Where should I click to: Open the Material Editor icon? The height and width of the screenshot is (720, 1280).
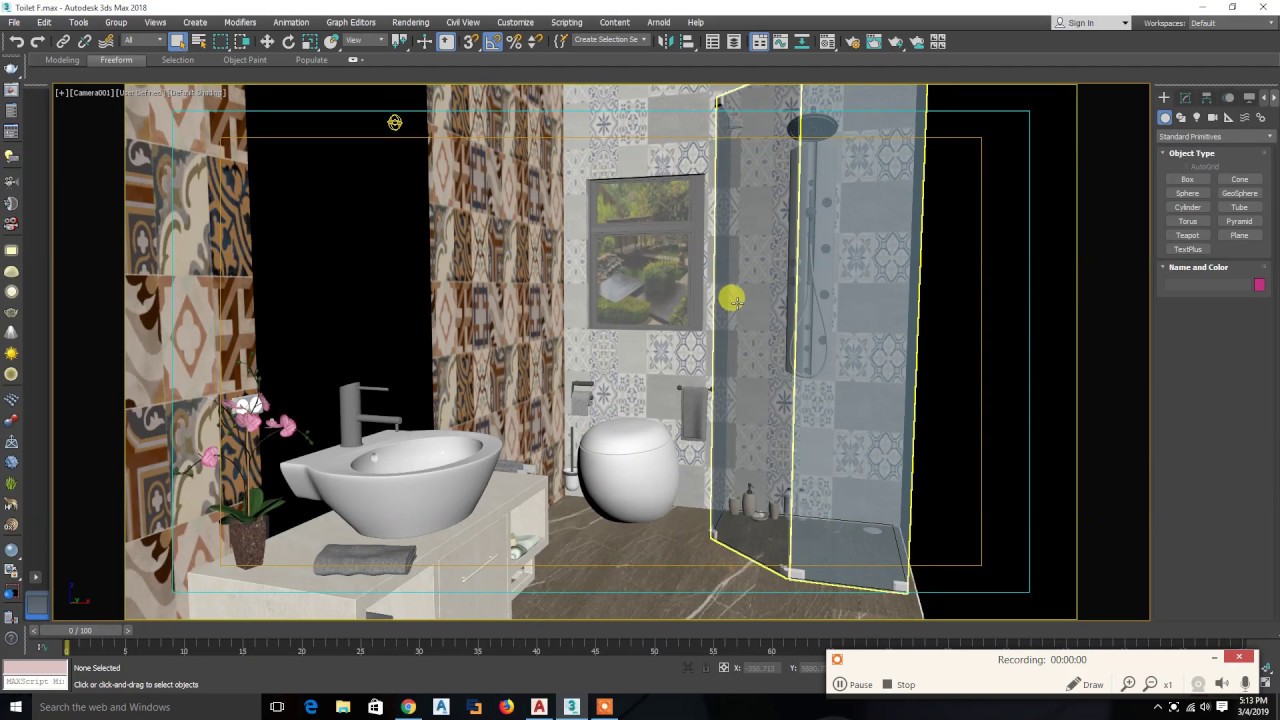point(827,41)
